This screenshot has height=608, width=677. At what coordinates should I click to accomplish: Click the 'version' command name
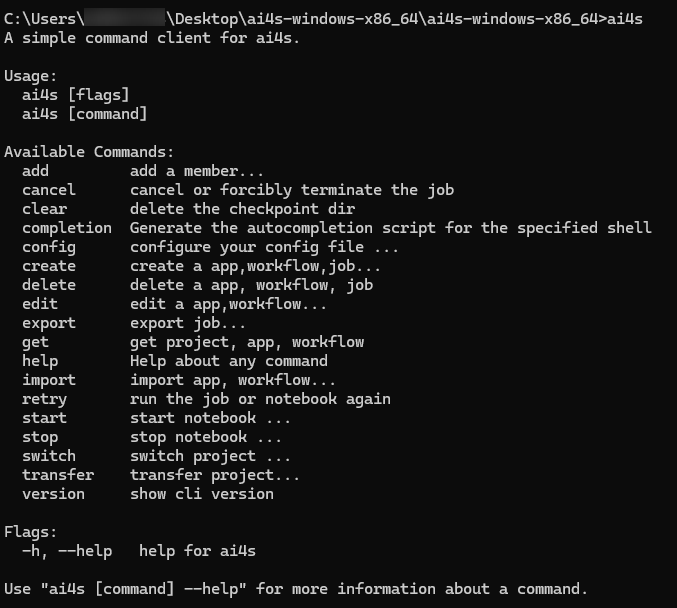tap(54, 494)
